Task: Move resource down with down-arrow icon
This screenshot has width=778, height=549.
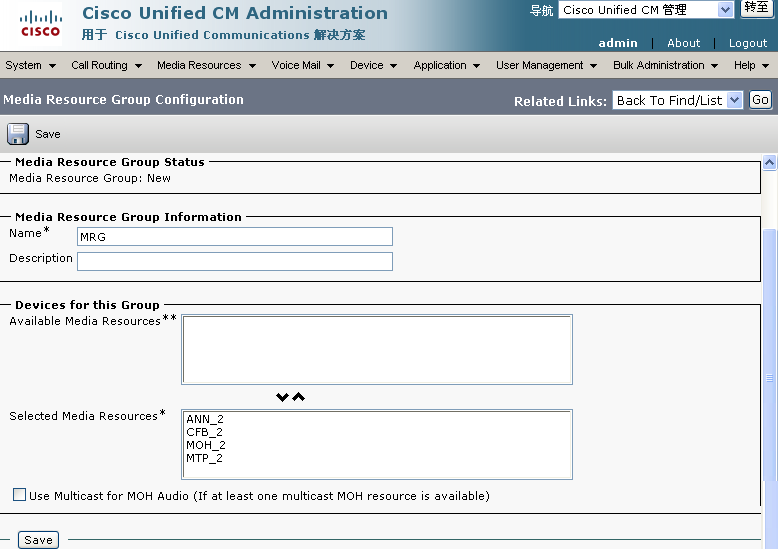Action: click(x=282, y=397)
